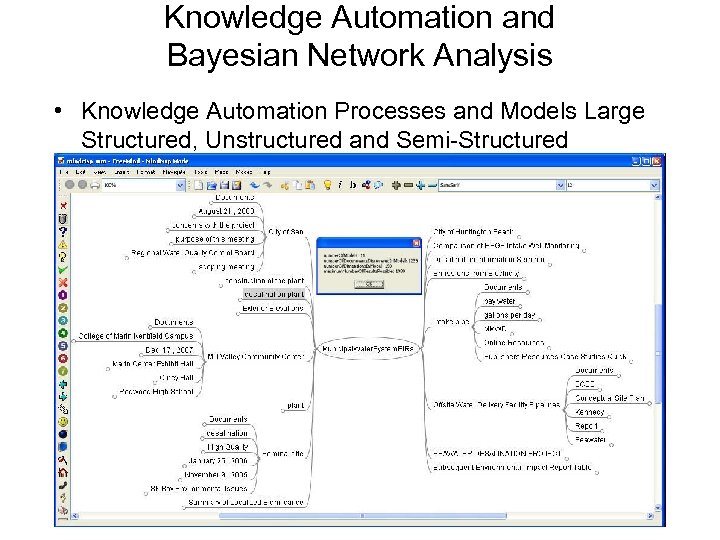Viewport: 720px width, 540px height.
Task: Create a new mind map
Action: [x=198, y=185]
